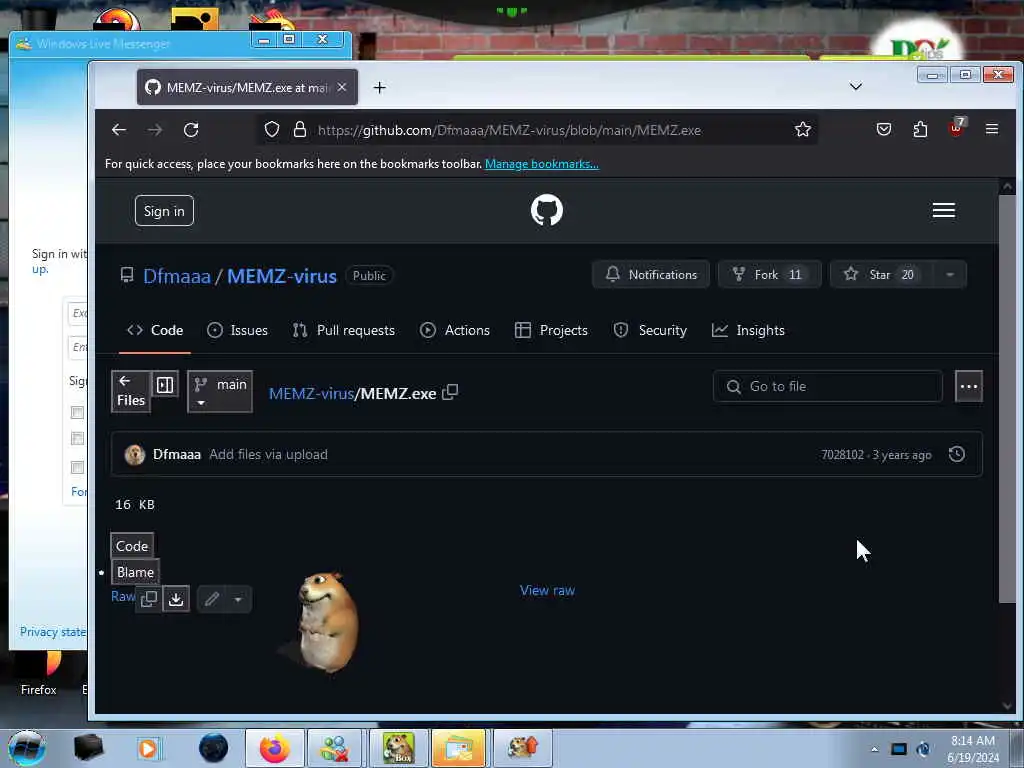Download the raw MEMZ.exe file
1024x768 pixels.
tap(176, 598)
